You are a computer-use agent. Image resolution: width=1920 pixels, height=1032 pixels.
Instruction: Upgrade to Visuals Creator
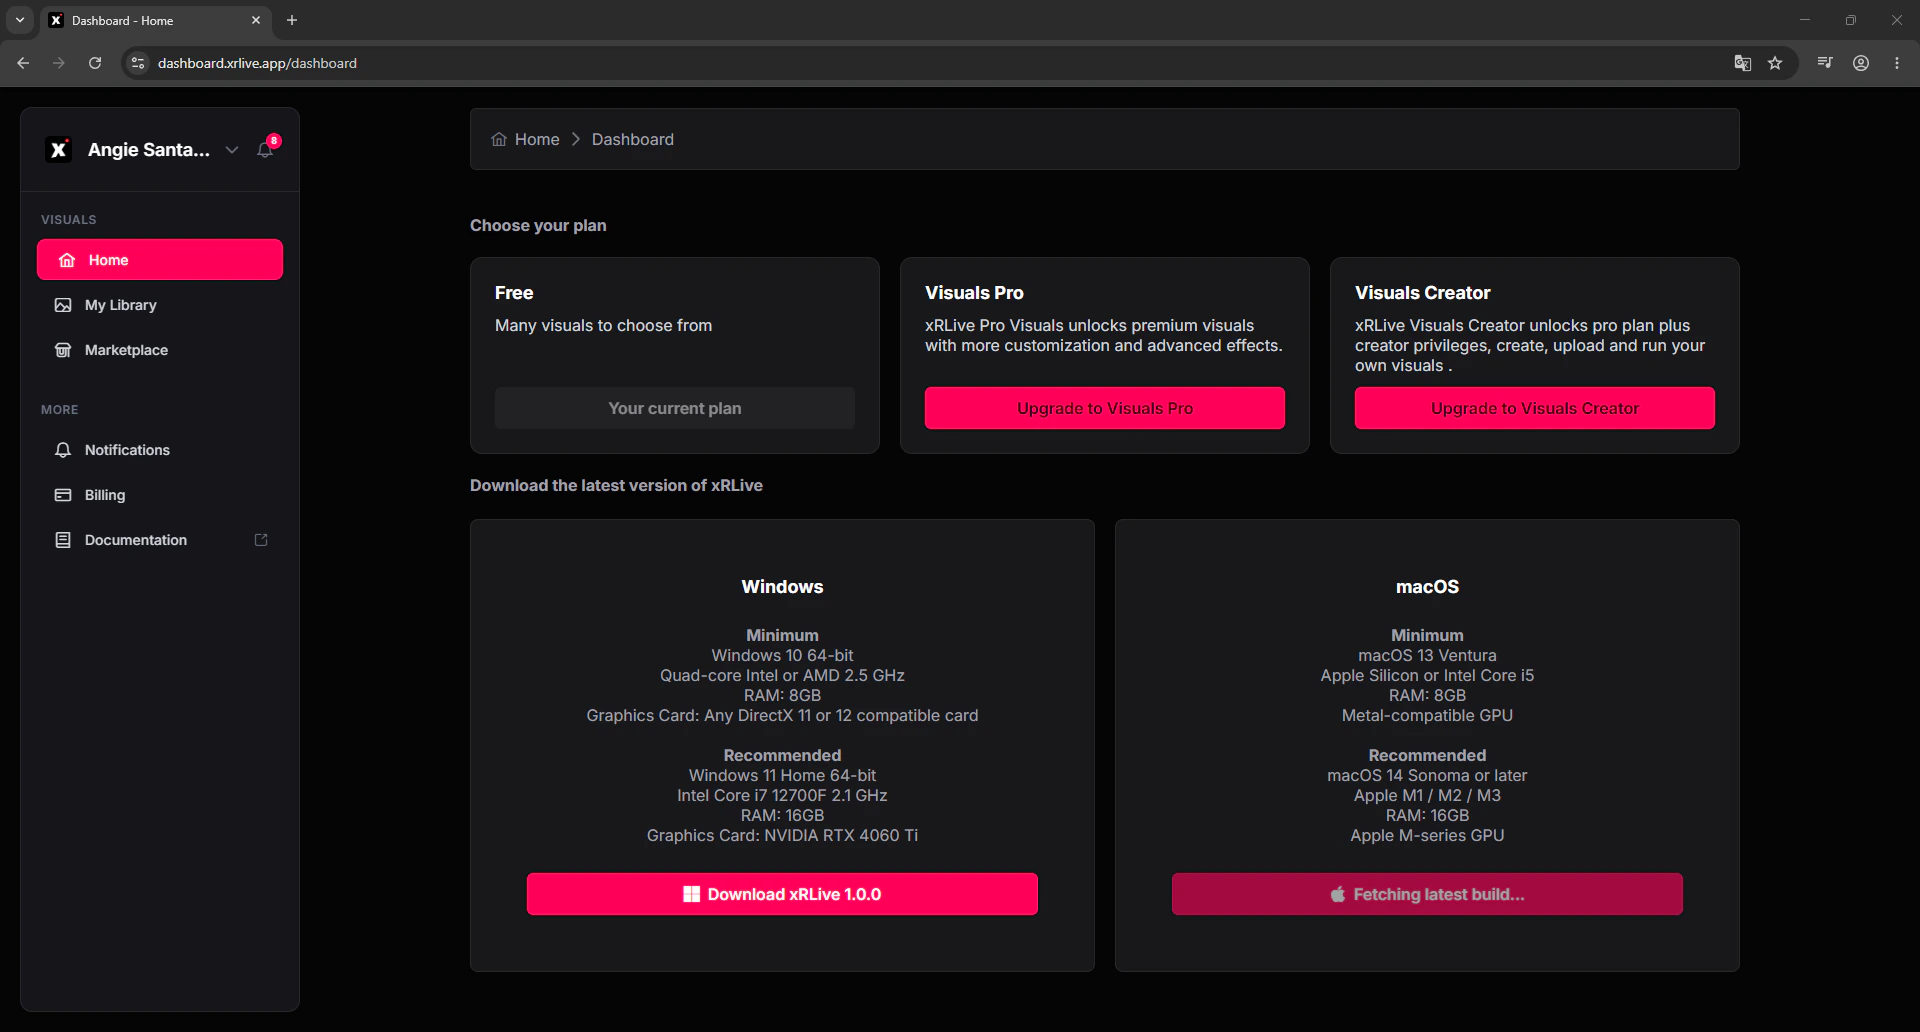pos(1535,408)
